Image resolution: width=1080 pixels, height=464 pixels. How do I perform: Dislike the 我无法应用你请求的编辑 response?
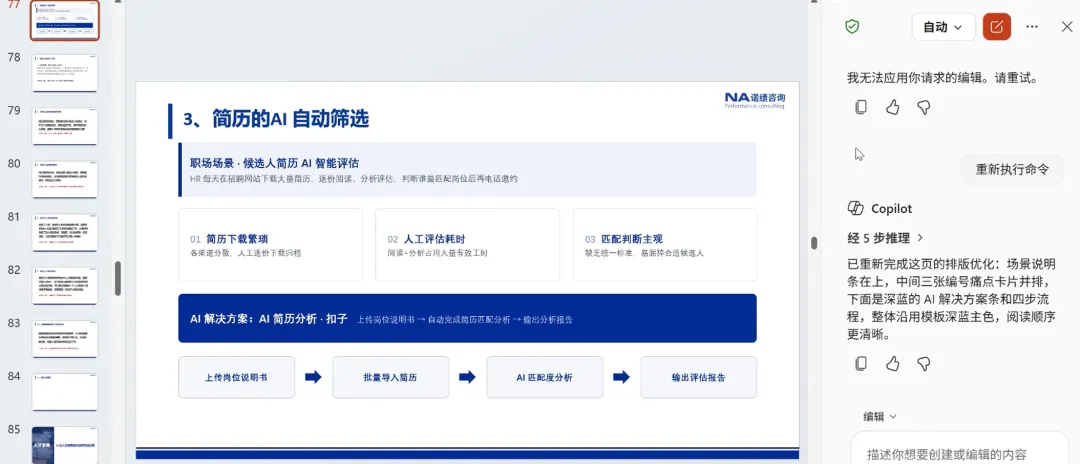924,107
